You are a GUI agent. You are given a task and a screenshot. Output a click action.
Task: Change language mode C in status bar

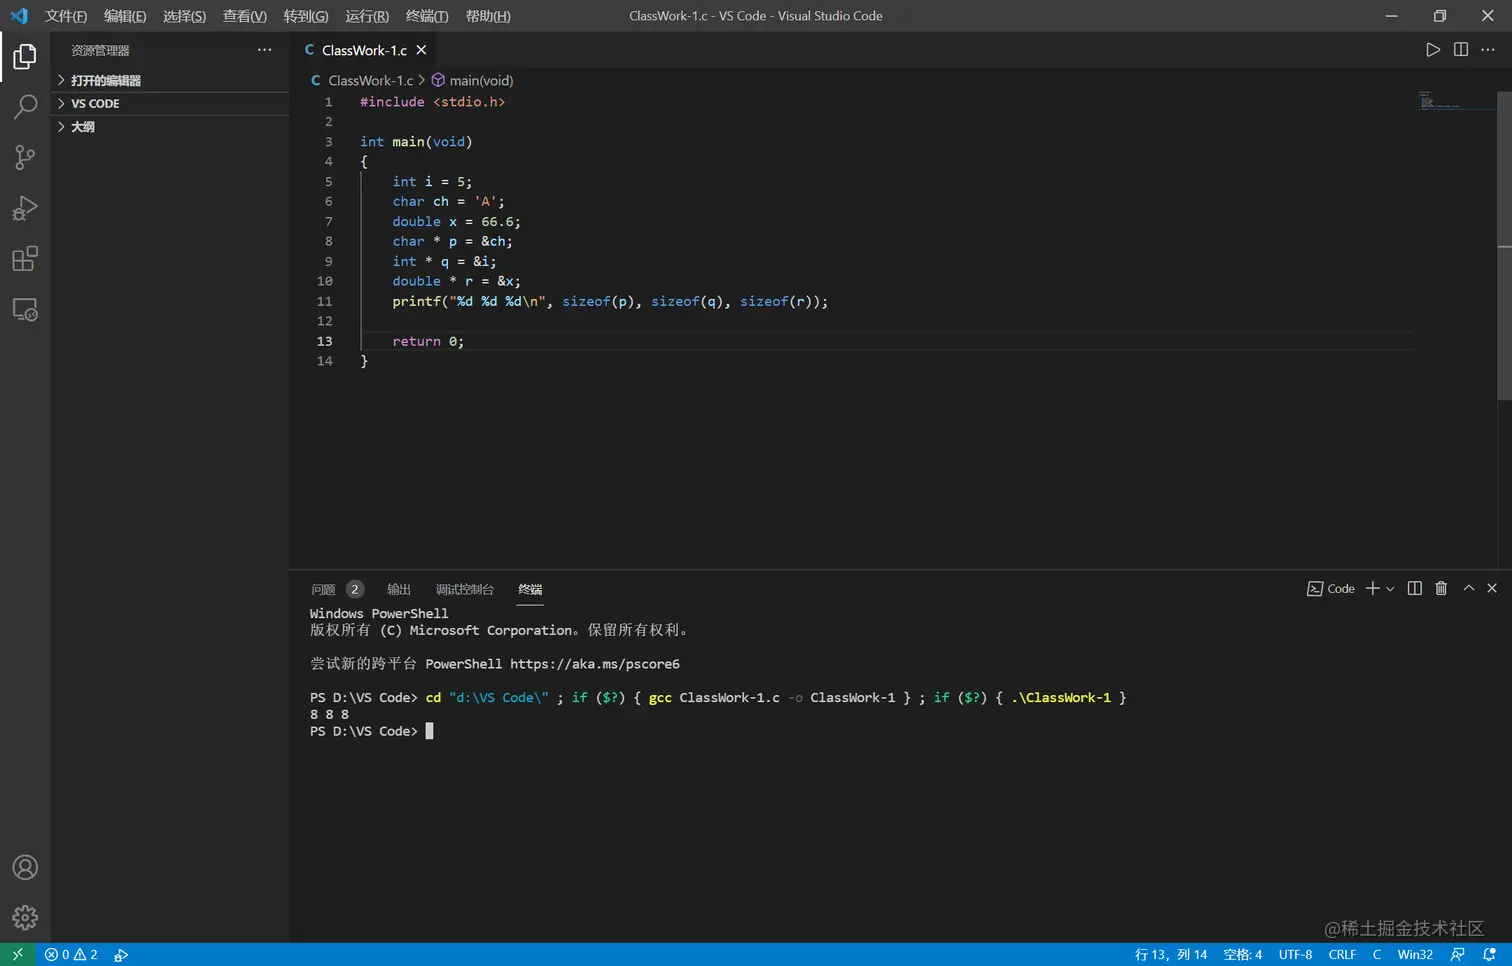click(x=1377, y=954)
